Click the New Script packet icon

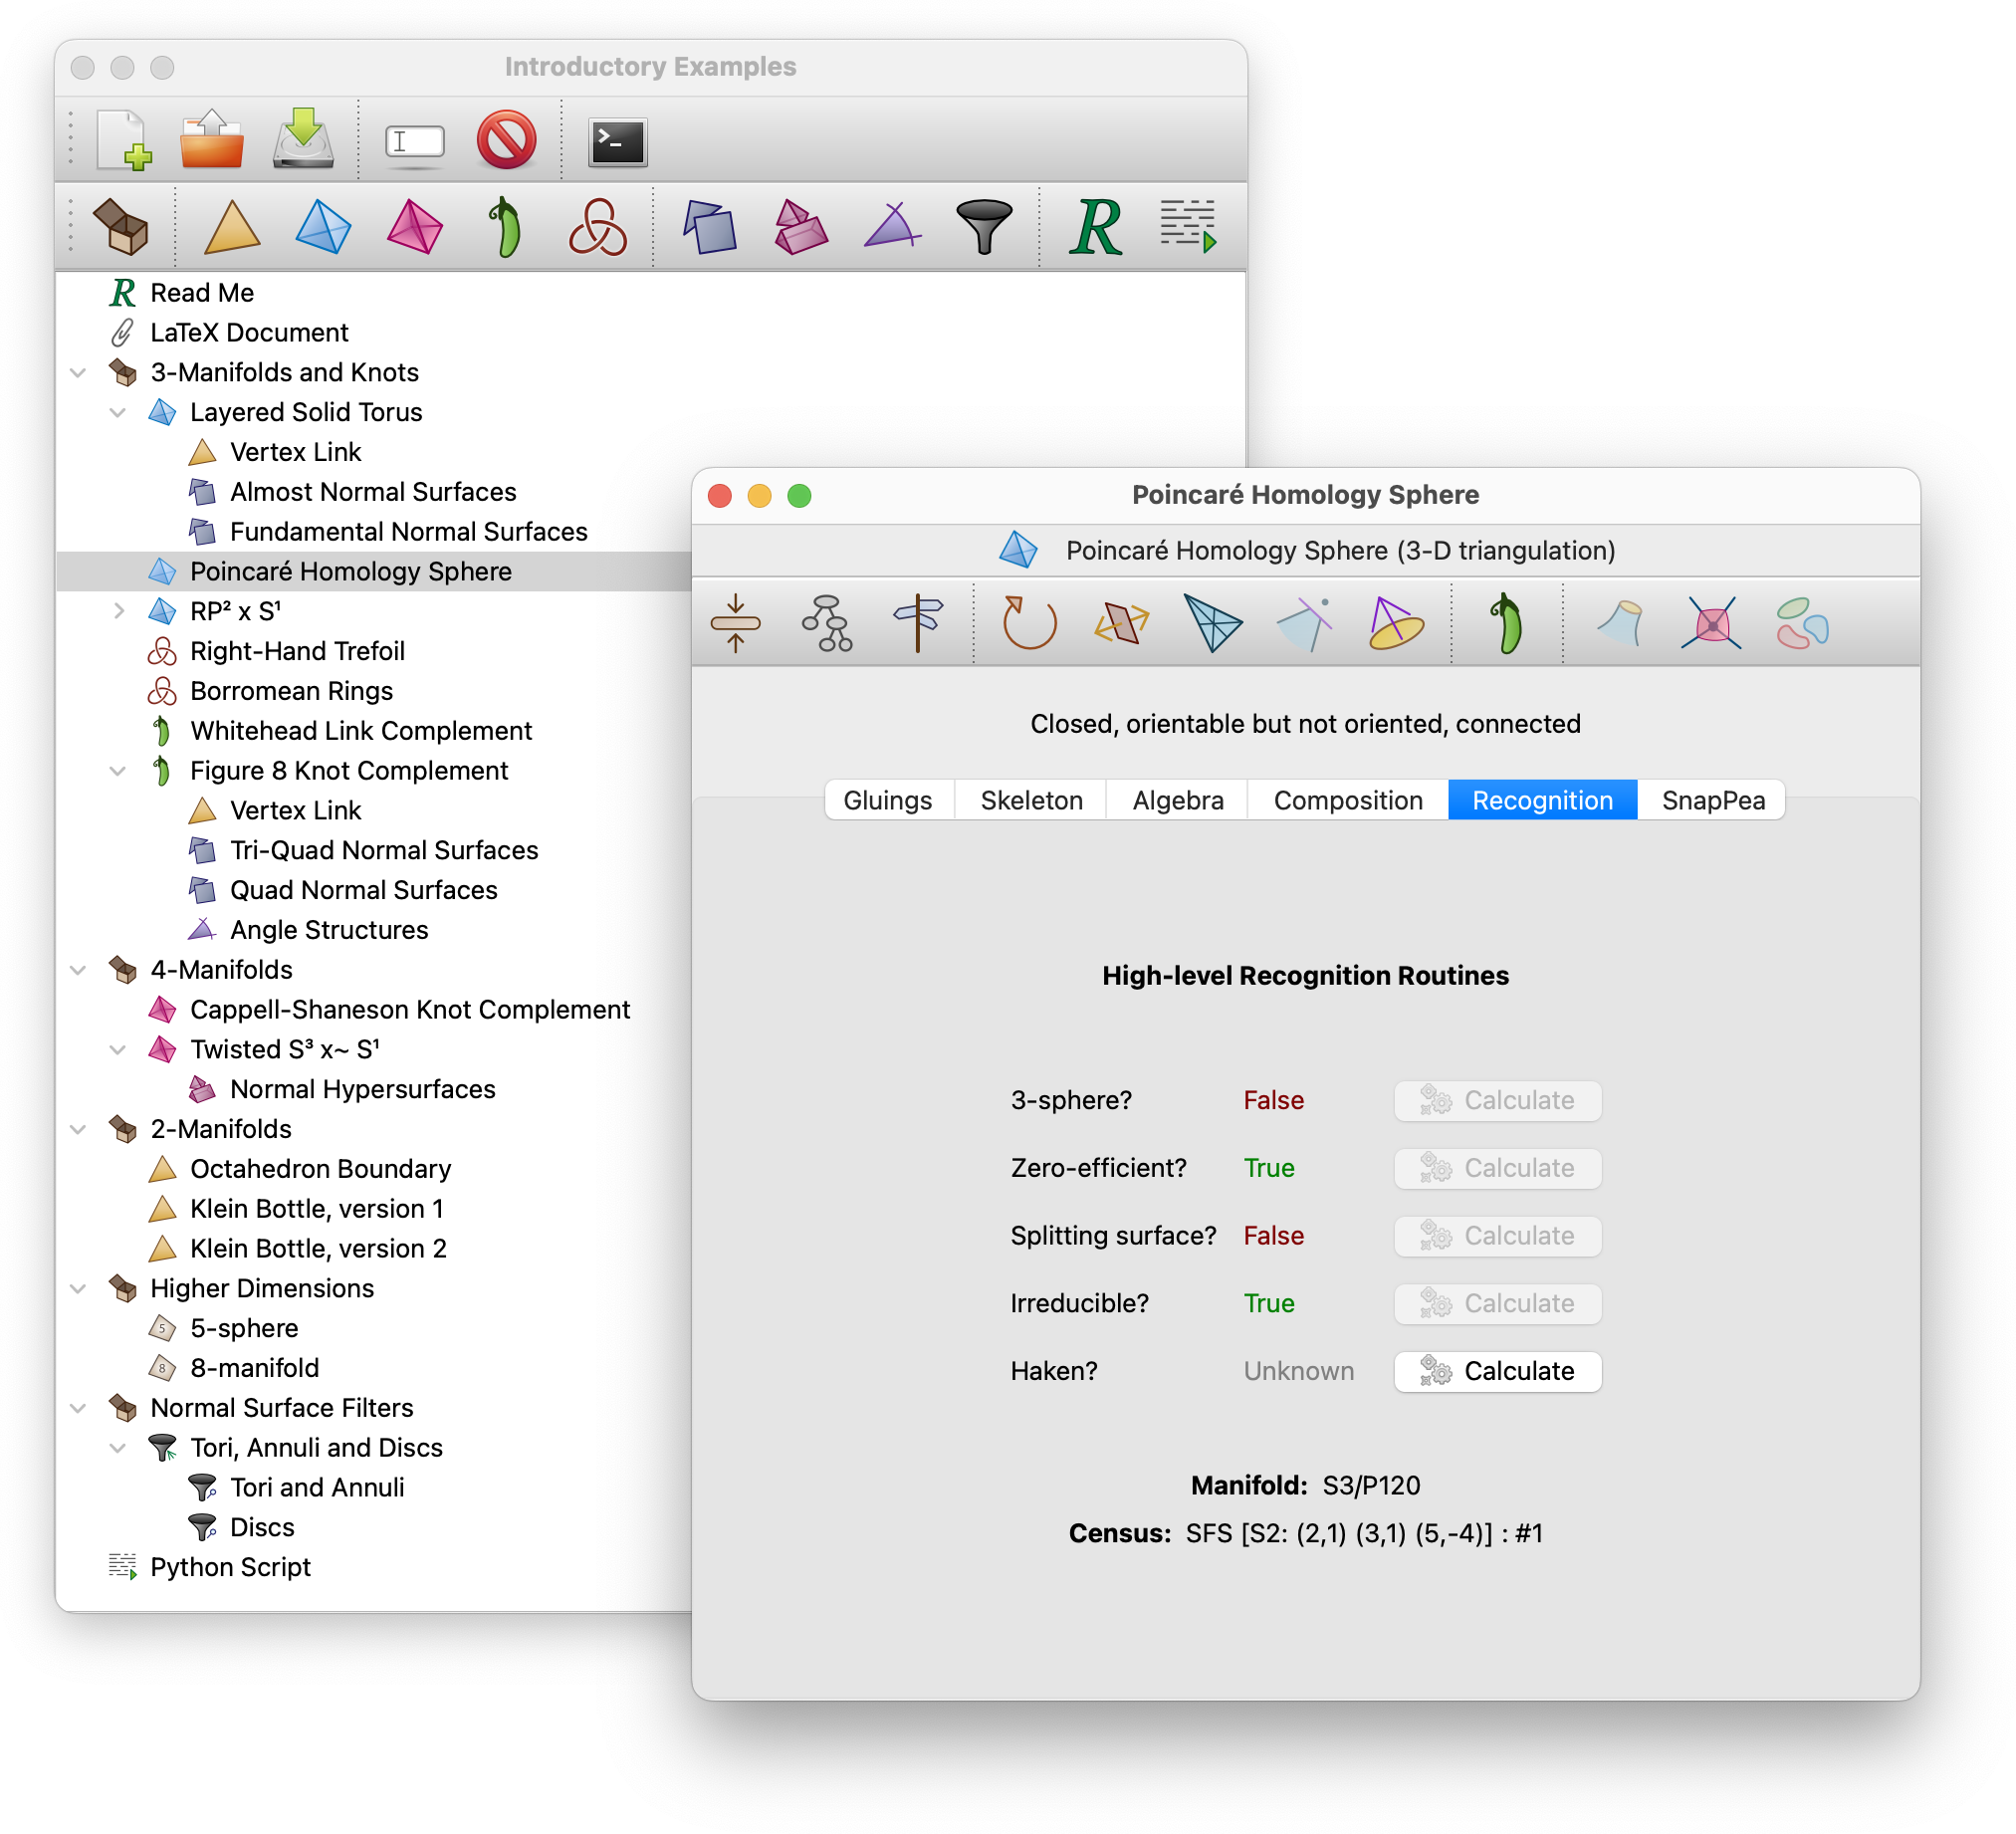click(1187, 227)
